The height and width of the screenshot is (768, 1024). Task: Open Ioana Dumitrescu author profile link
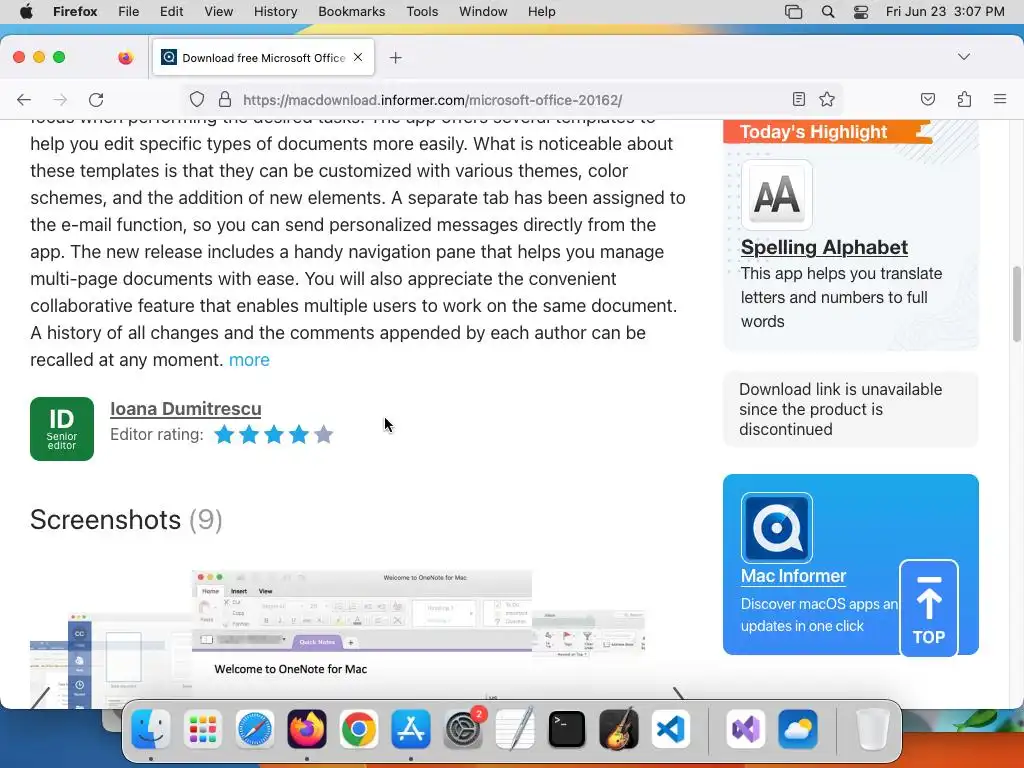tap(185, 409)
